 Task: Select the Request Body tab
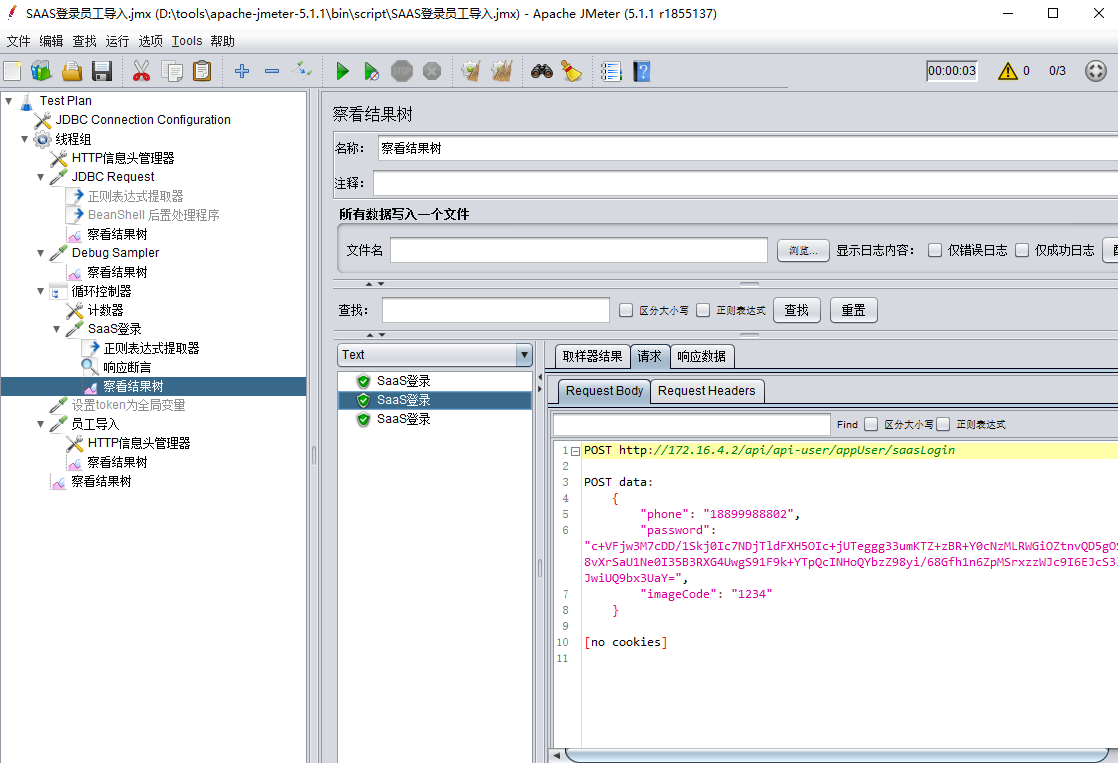604,391
